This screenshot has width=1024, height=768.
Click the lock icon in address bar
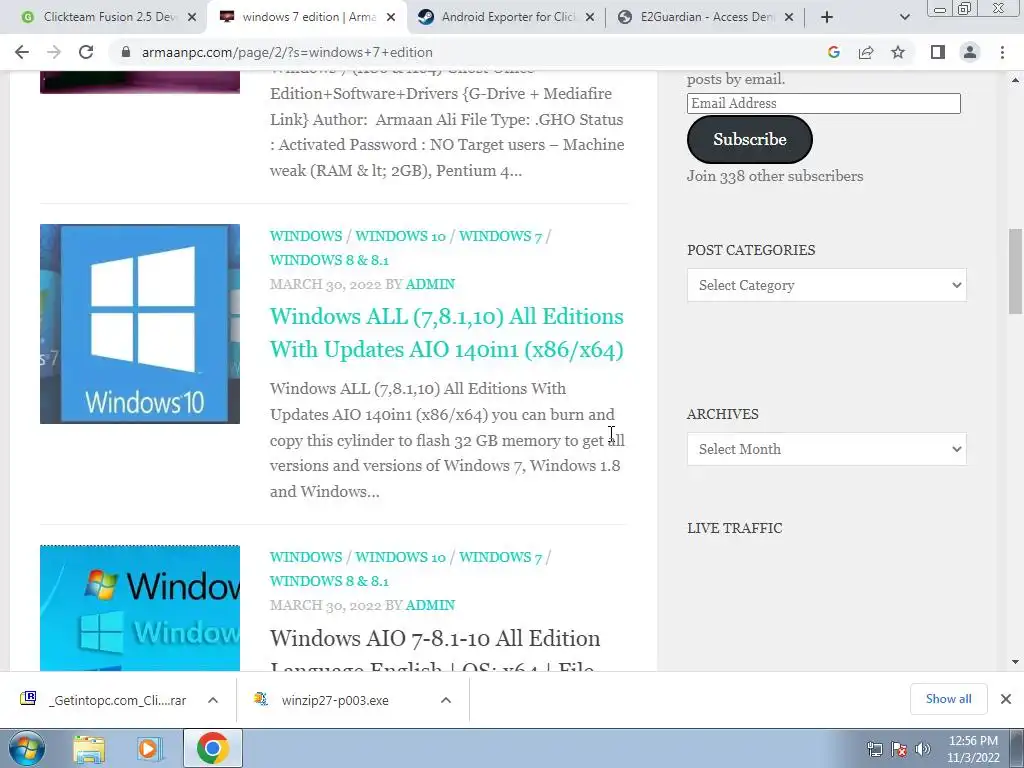point(126,52)
